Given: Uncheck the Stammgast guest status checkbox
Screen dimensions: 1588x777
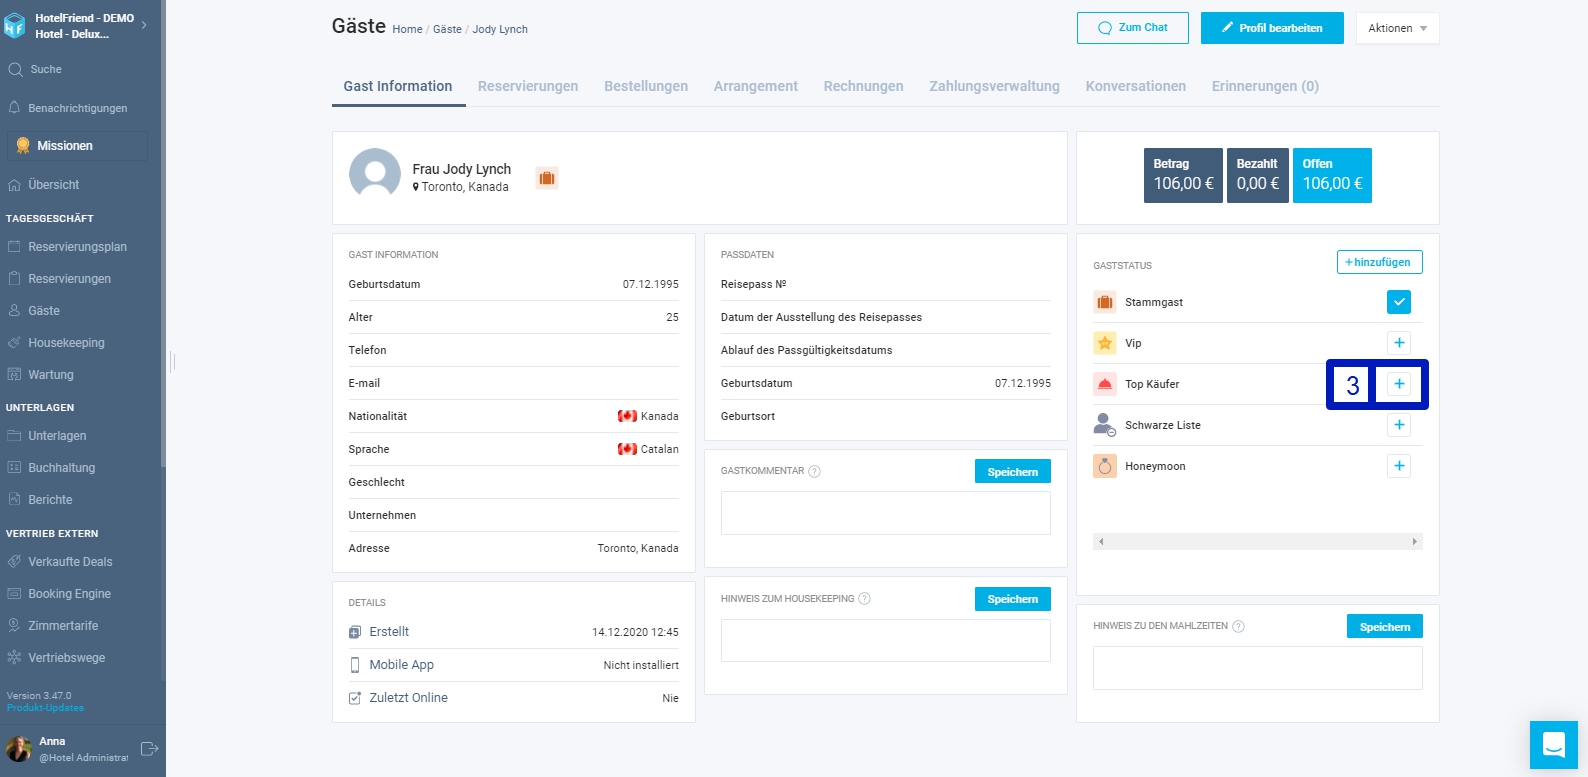Looking at the screenshot, I should coord(1399,302).
